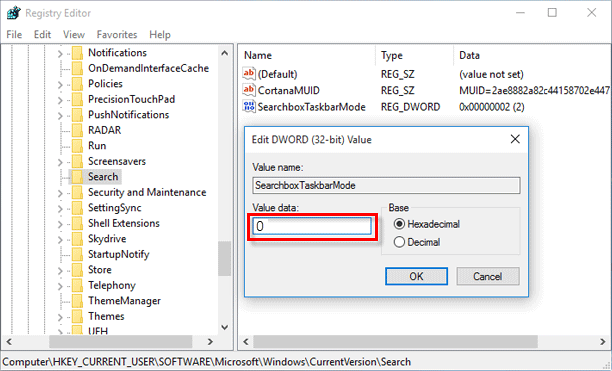Viewport: 612px width, 371px height.
Task: Expand the Policies key
Action: pyautogui.click(x=60, y=84)
